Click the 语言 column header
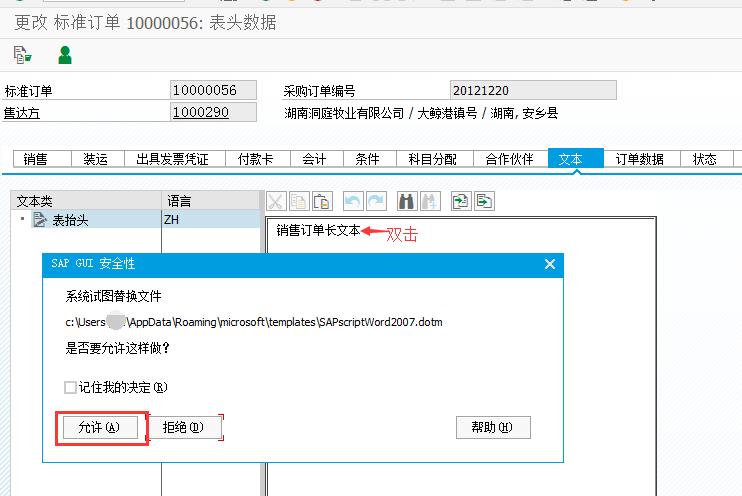The width and height of the screenshot is (742, 496). click(211, 201)
